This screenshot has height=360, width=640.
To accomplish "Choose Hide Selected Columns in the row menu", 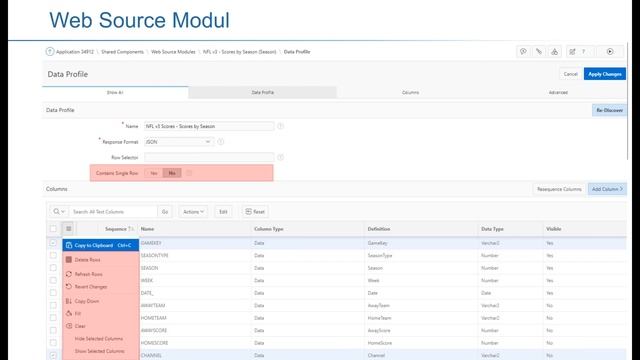I will (x=100, y=339).
